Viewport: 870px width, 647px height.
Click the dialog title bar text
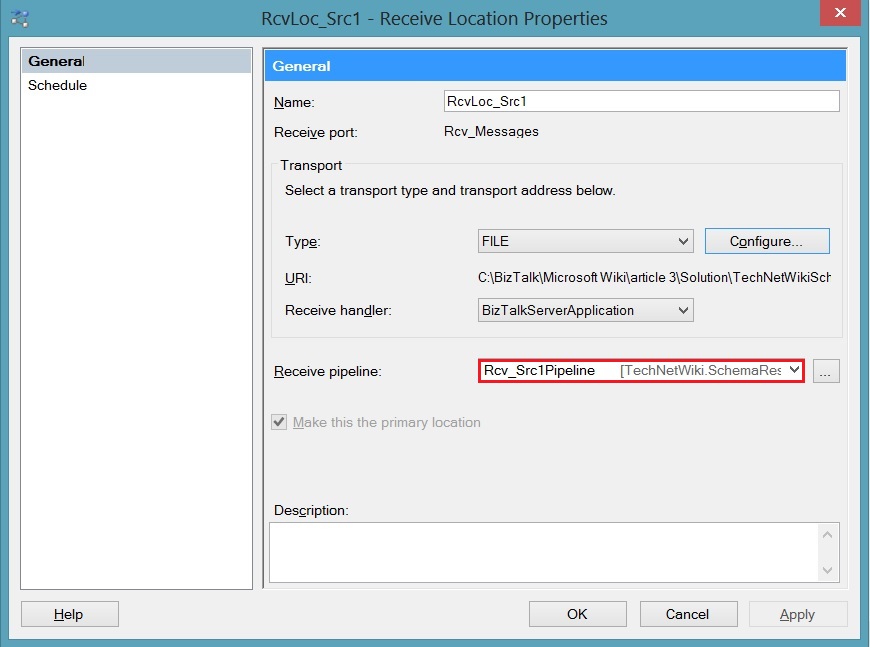434,19
